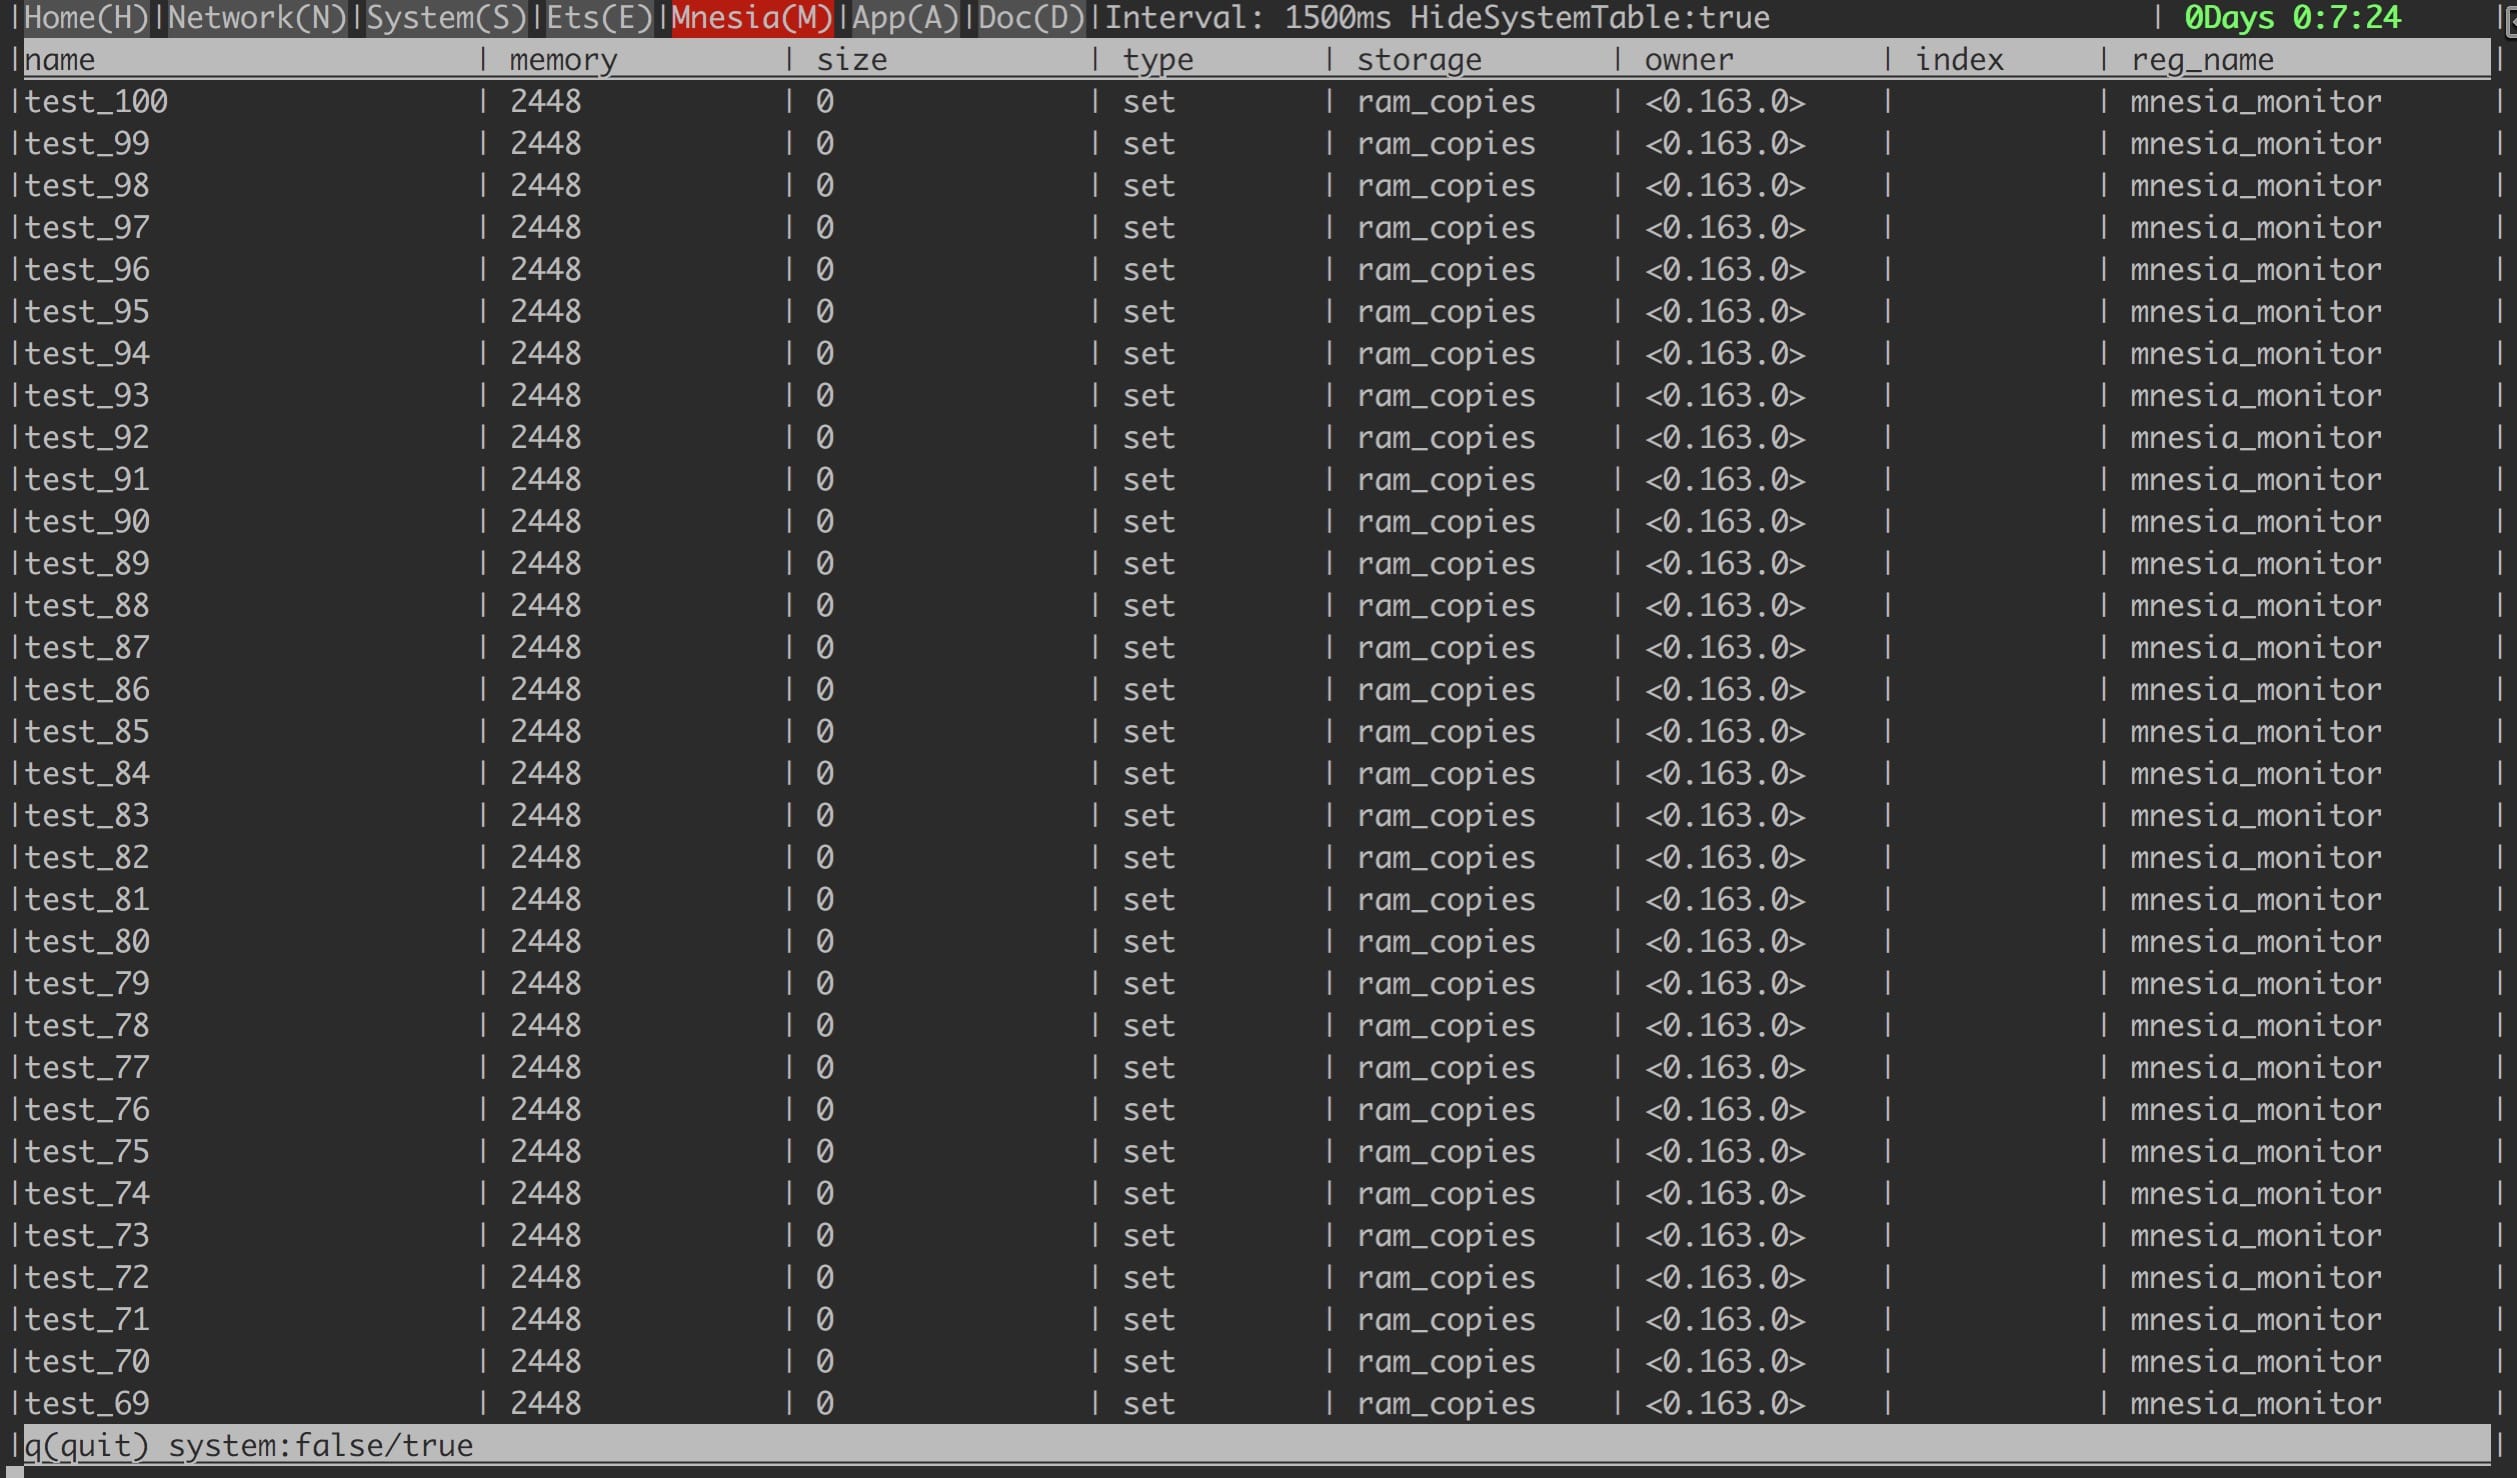Click the highlighted Mnesia(M) tab
The width and height of the screenshot is (2517, 1478).
coord(752,18)
